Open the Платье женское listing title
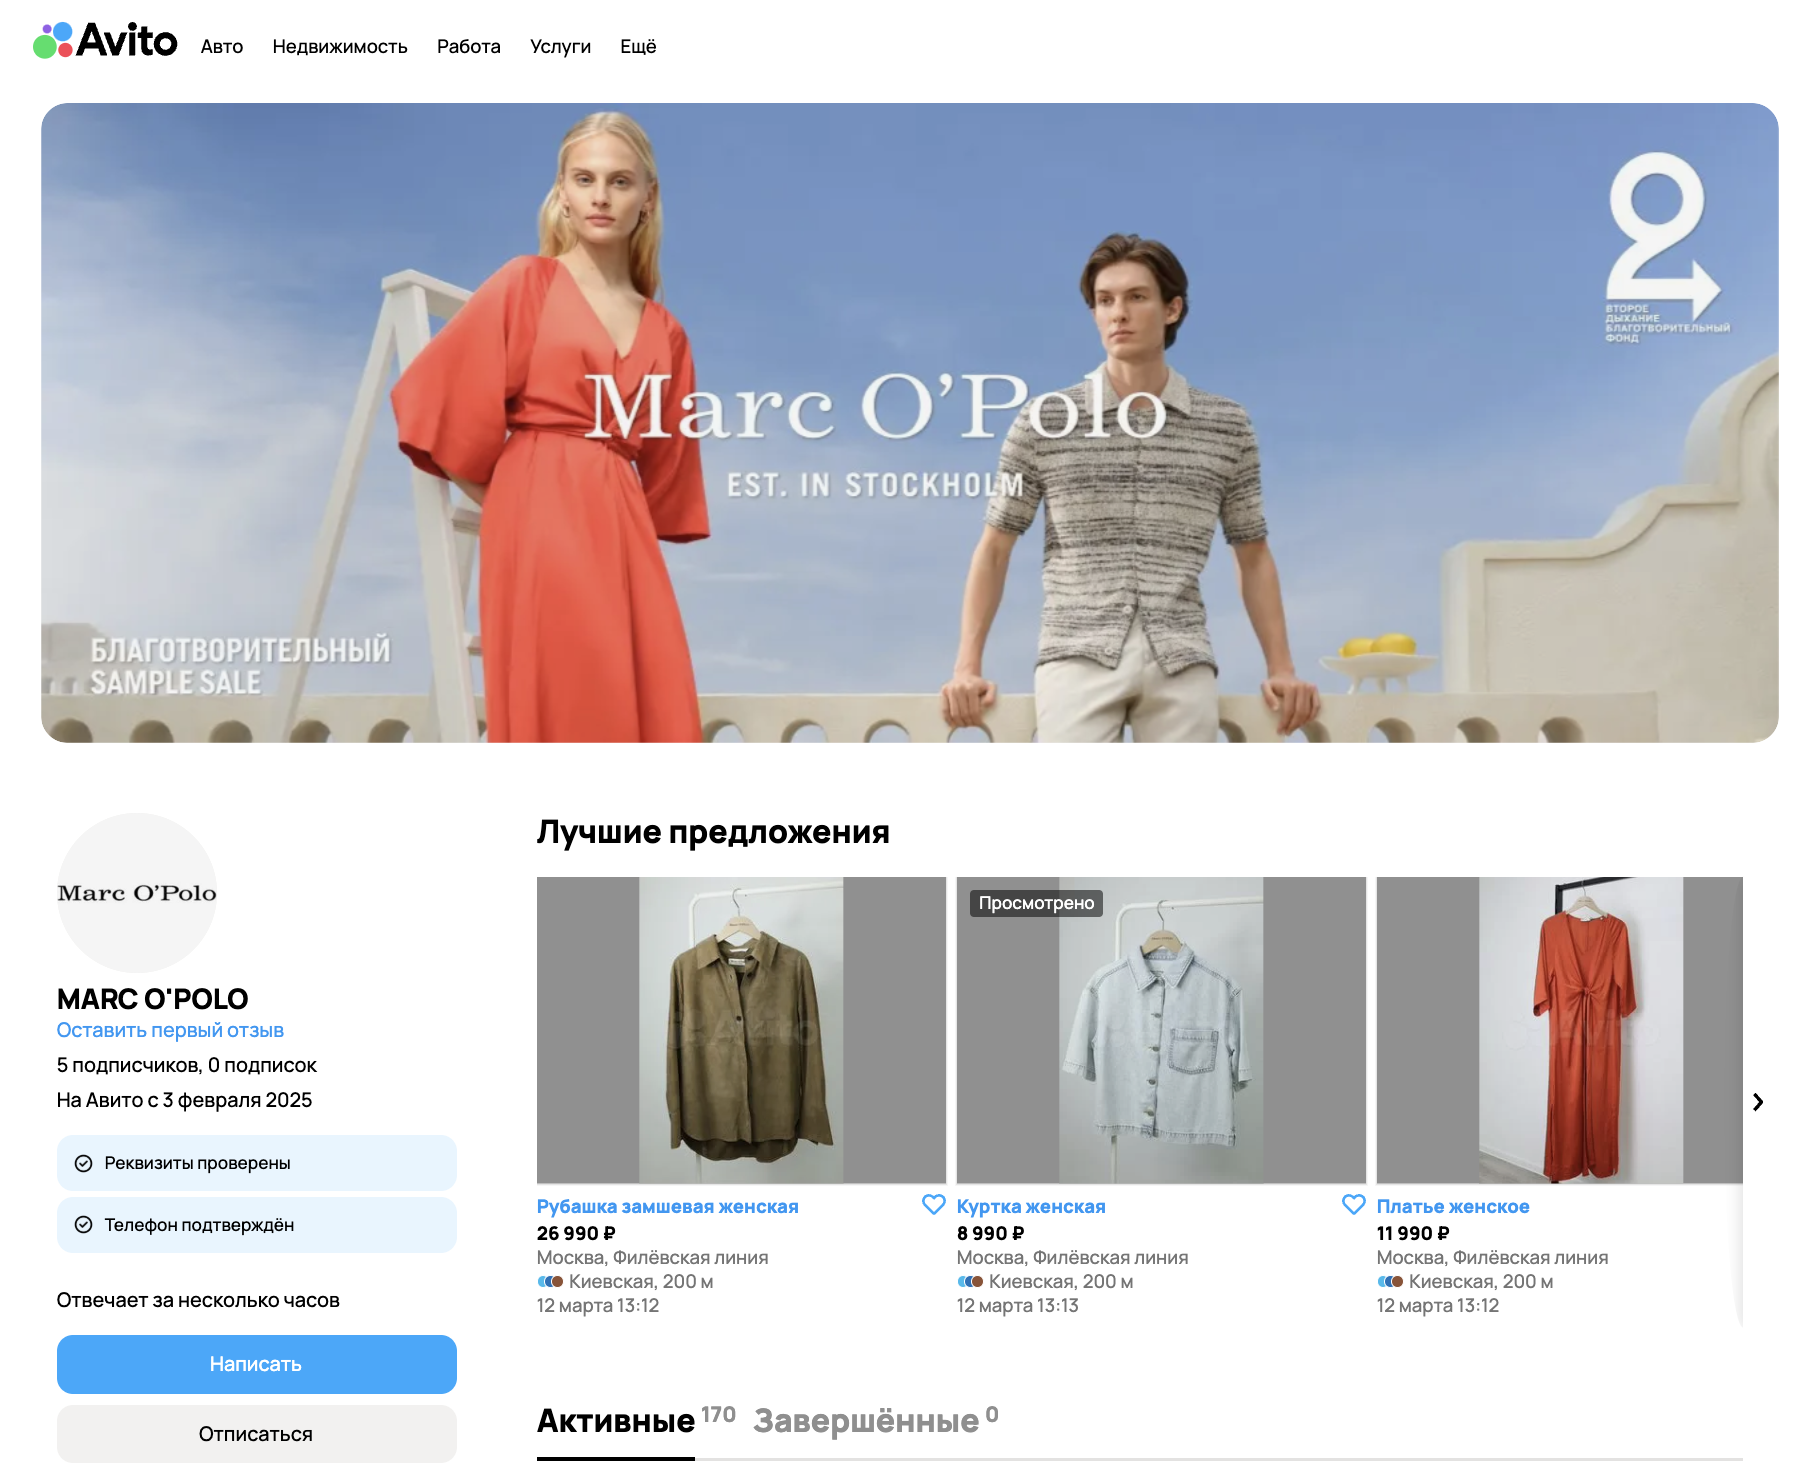 [x=1452, y=1207]
